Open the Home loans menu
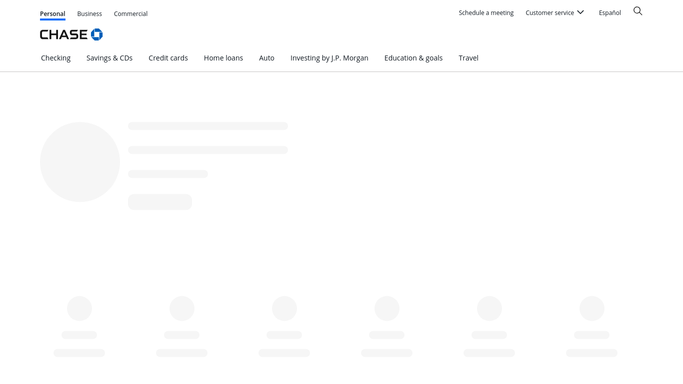This screenshot has width=683, height=384. (x=223, y=58)
